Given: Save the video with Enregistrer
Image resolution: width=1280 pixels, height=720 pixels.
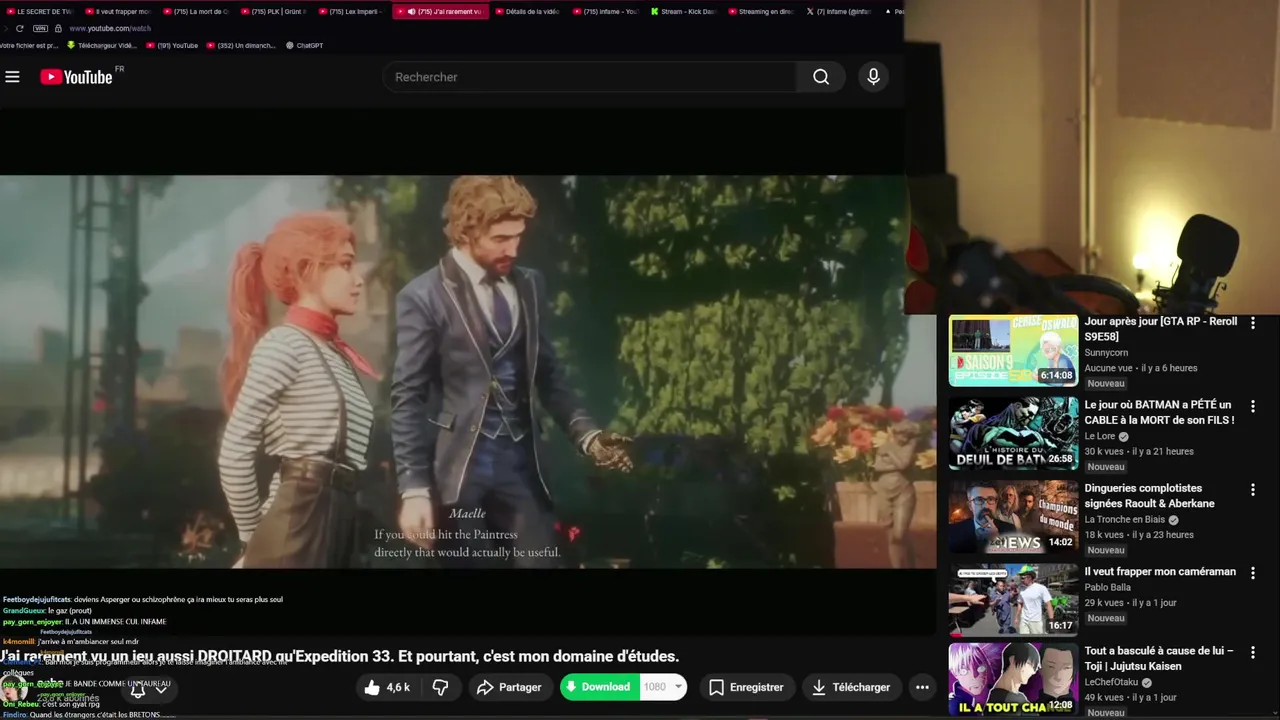Looking at the screenshot, I should point(746,687).
